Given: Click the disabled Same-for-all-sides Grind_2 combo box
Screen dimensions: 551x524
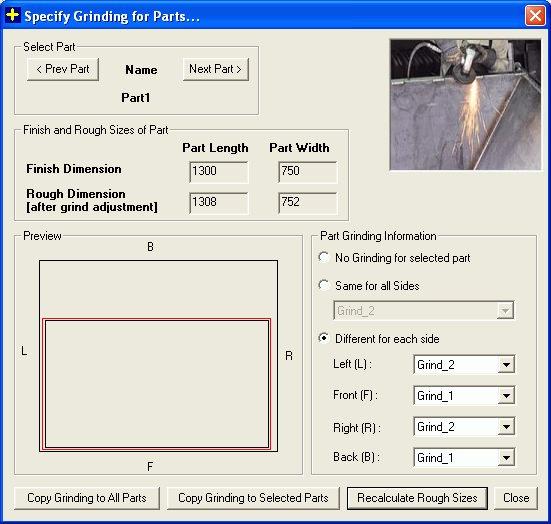Looking at the screenshot, I should (x=424, y=311).
